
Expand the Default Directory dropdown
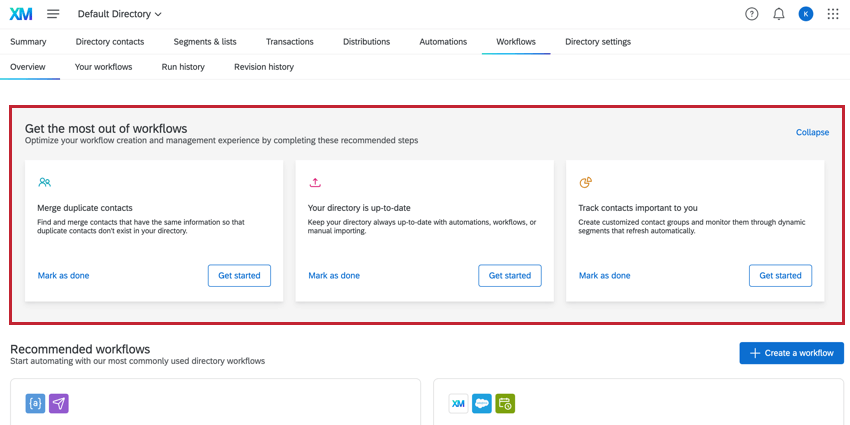[119, 14]
